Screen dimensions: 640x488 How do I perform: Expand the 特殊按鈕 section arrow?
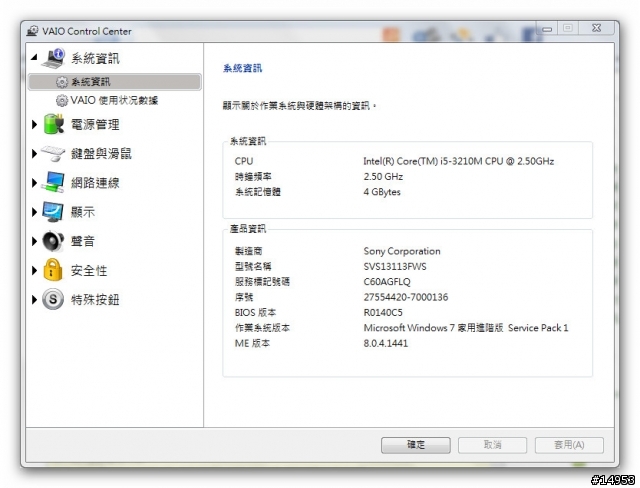coord(34,300)
